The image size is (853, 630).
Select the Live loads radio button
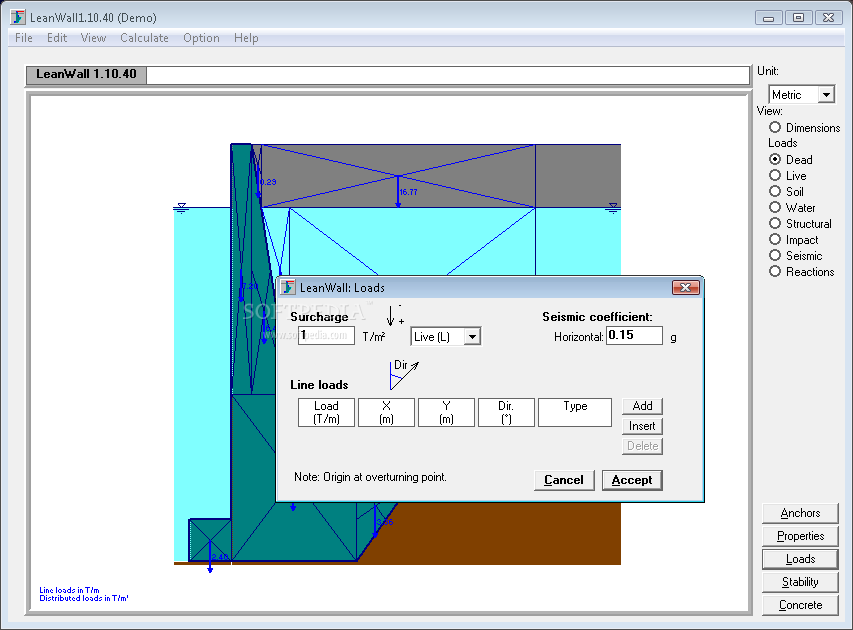tap(775, 175)
